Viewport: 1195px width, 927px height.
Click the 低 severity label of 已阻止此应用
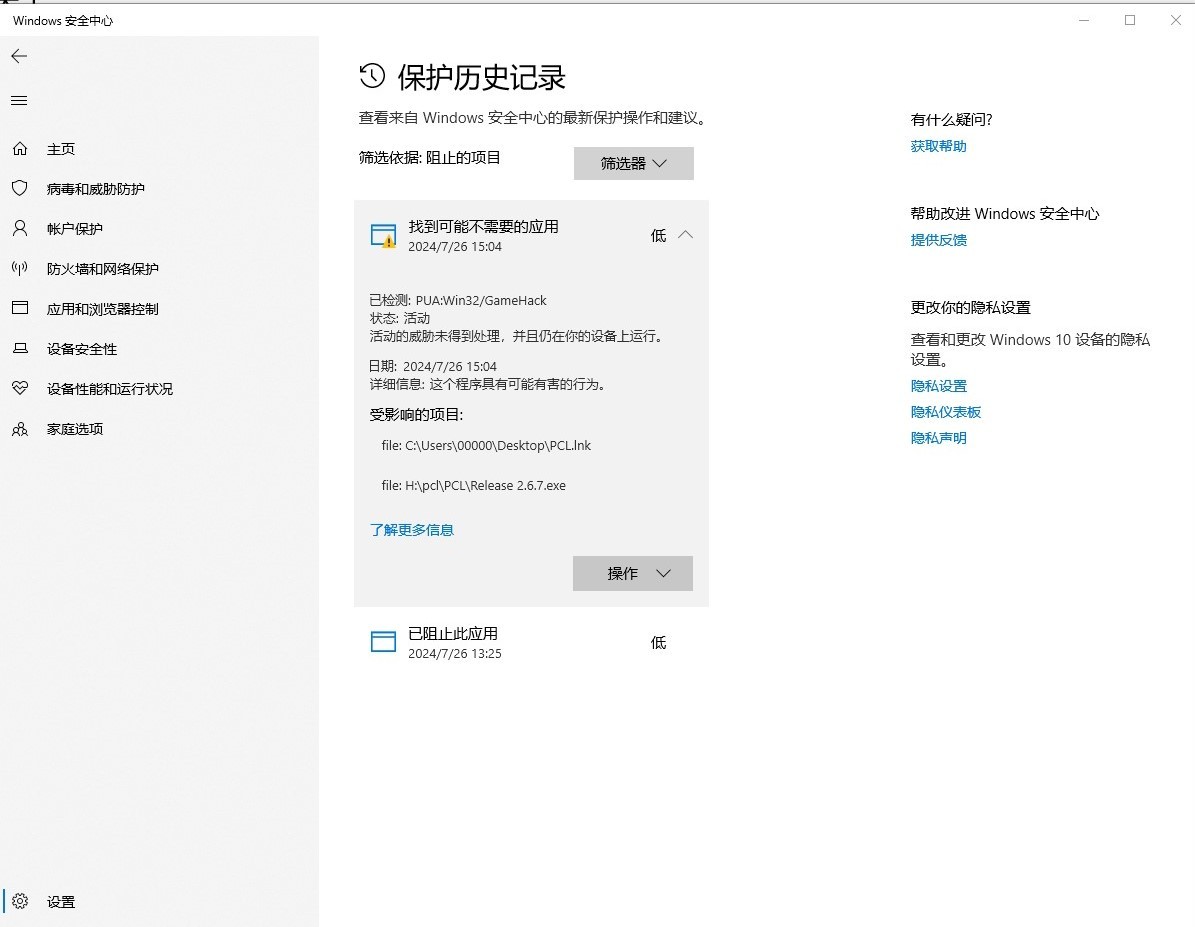(658, 643)
